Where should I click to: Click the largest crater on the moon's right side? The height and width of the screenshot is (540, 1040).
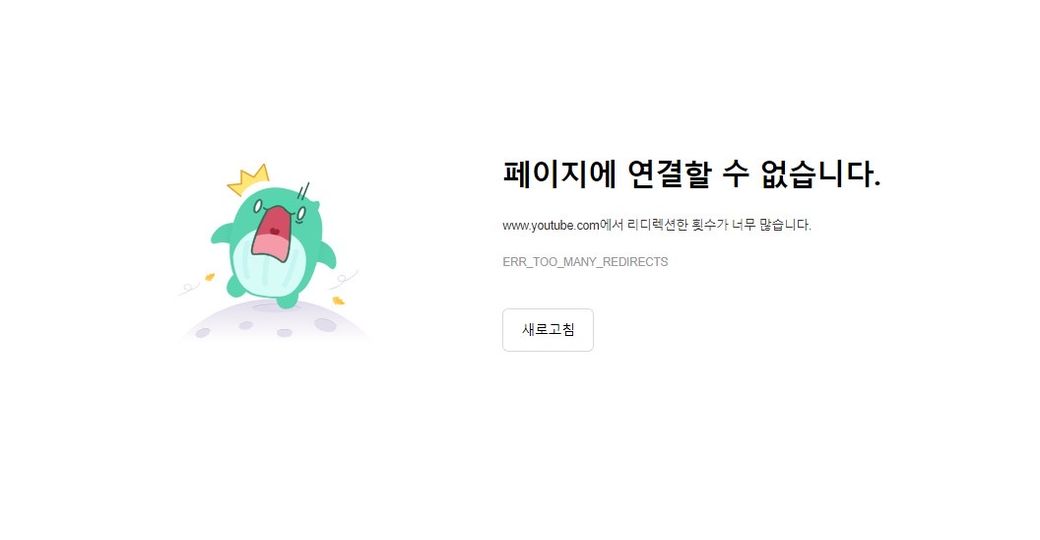(x=325, y=324)
